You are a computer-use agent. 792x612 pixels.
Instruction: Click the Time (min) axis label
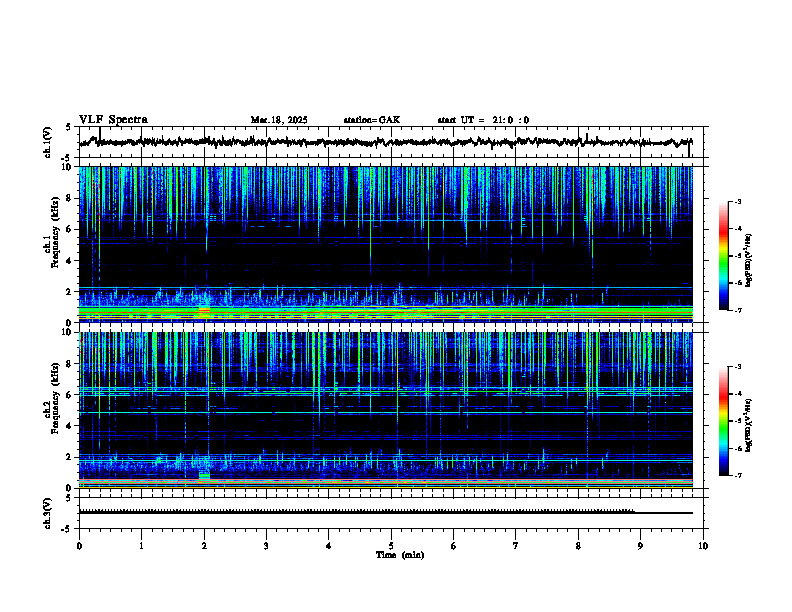click(x=400, y=555)
